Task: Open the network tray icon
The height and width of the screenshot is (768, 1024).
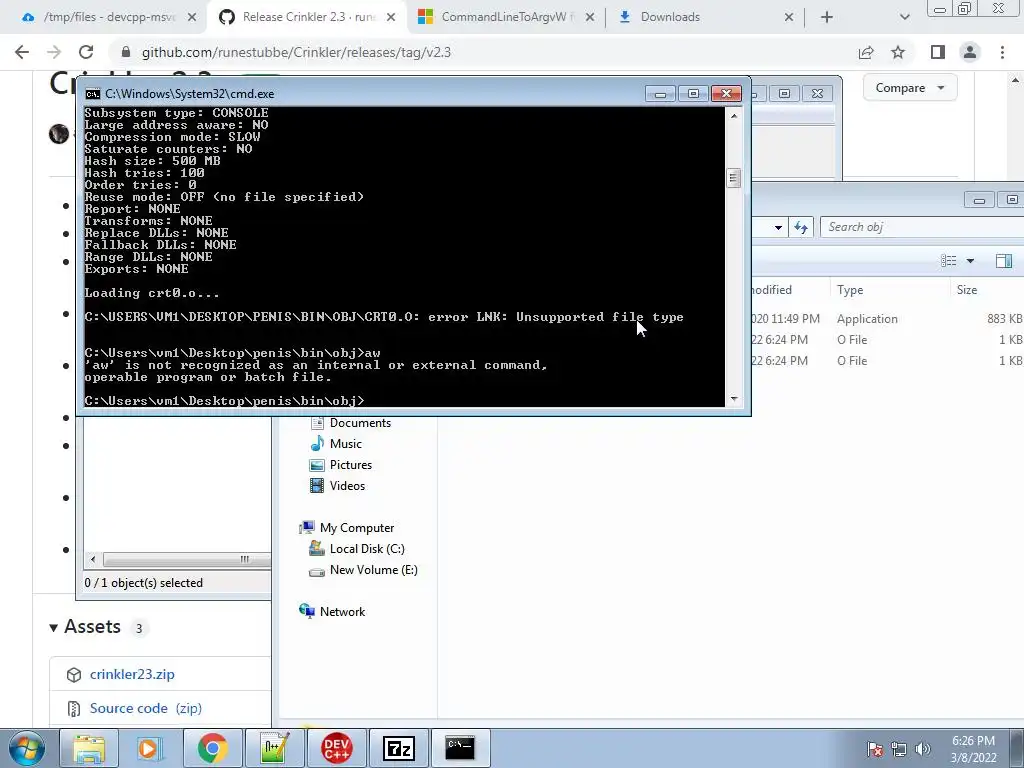Action: pos(899,749)
